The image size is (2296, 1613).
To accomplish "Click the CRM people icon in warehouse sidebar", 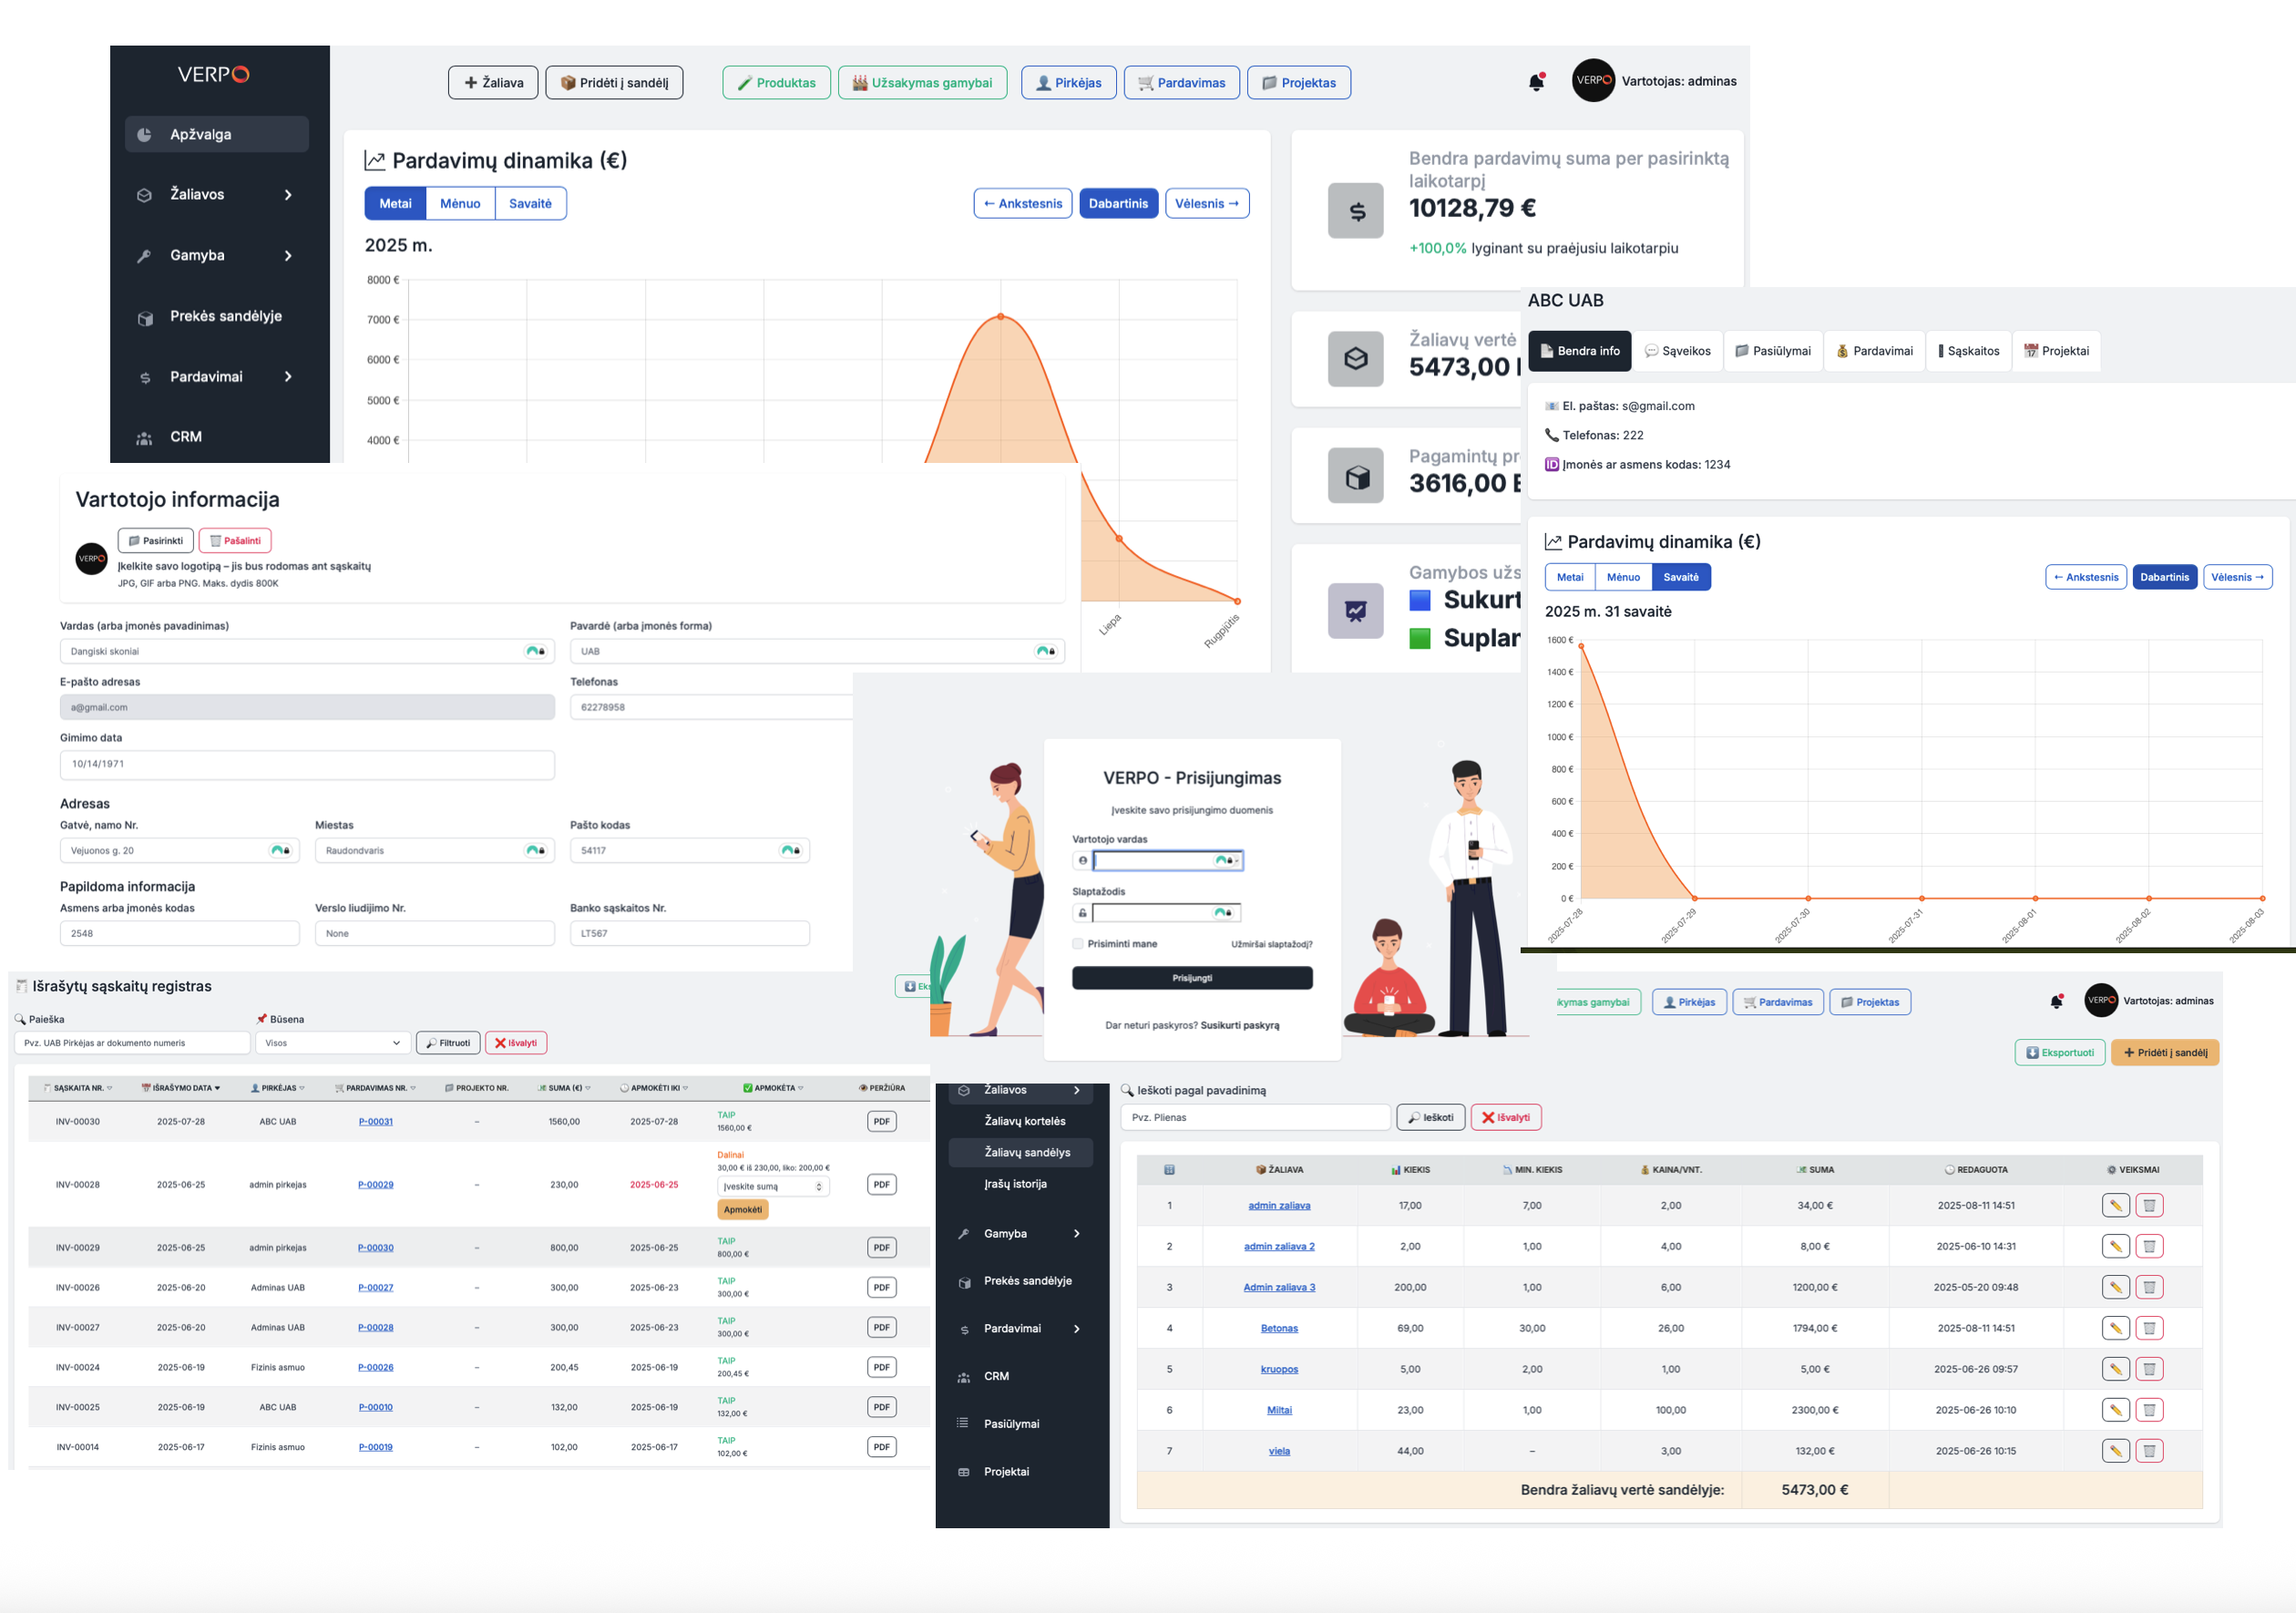I will 964,1377.
